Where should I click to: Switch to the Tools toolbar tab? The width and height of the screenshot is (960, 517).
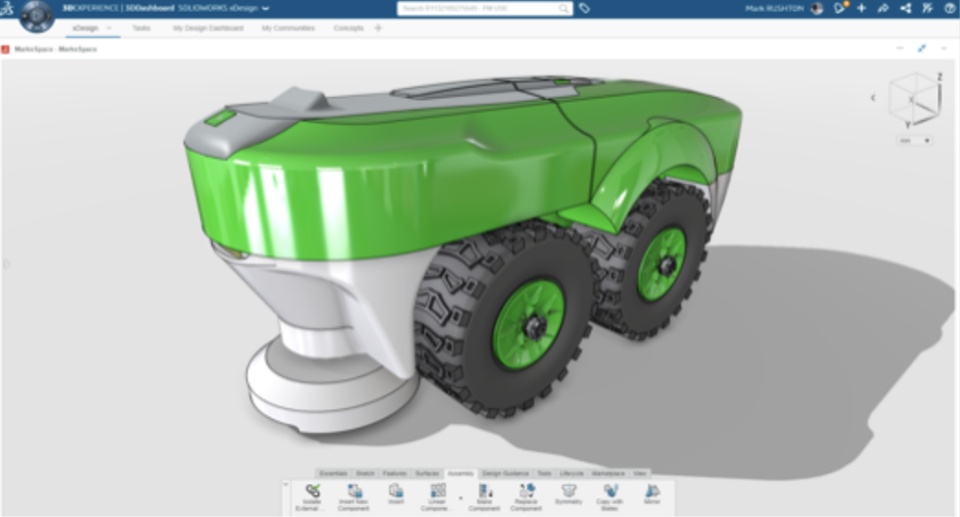tap(544, 474)
